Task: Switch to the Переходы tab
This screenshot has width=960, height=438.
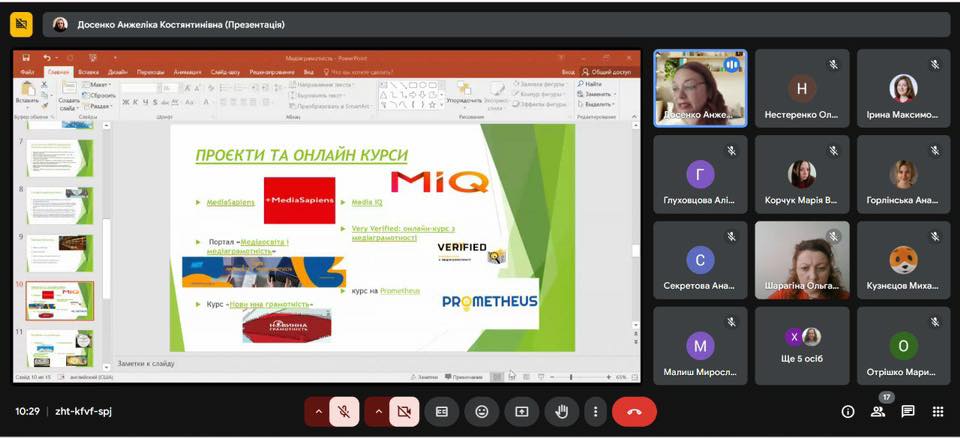Action: point(151,72)
